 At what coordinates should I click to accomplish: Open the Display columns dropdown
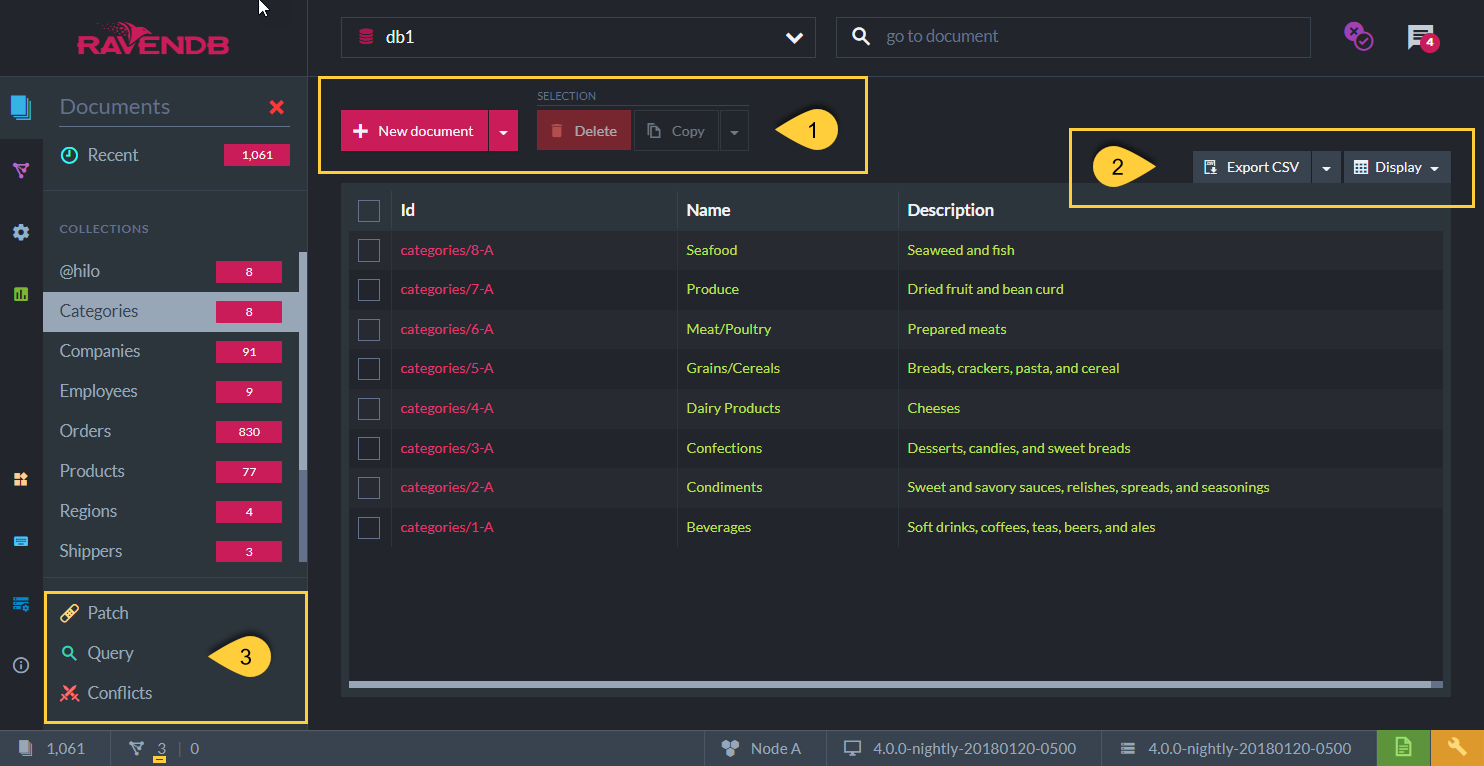coord(1397,168)
